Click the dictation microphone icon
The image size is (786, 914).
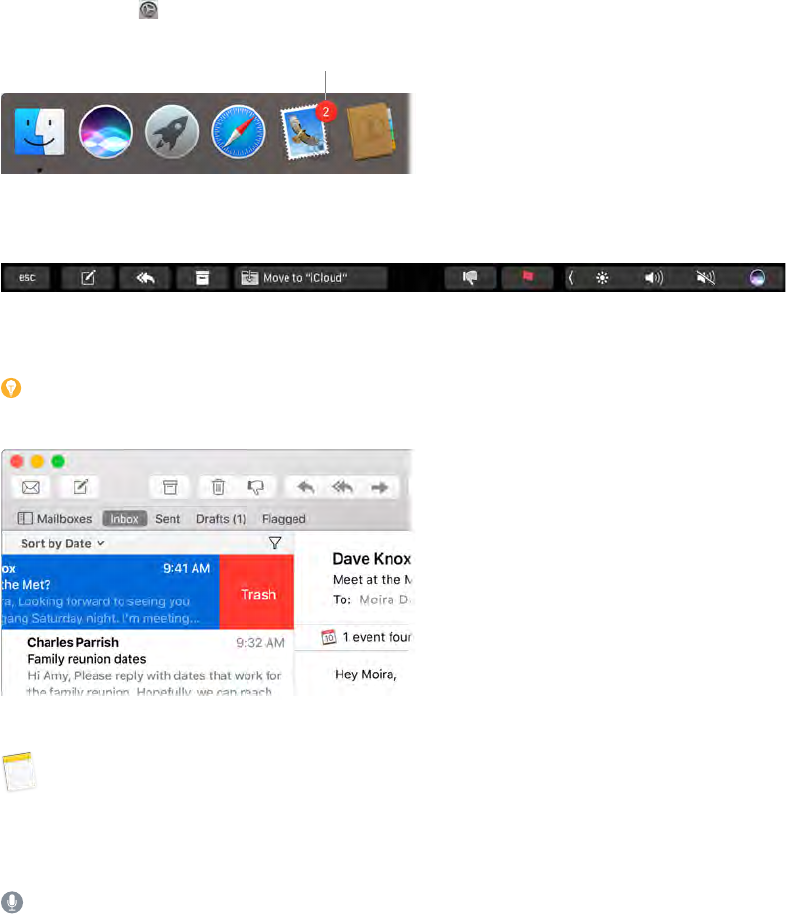12,902
